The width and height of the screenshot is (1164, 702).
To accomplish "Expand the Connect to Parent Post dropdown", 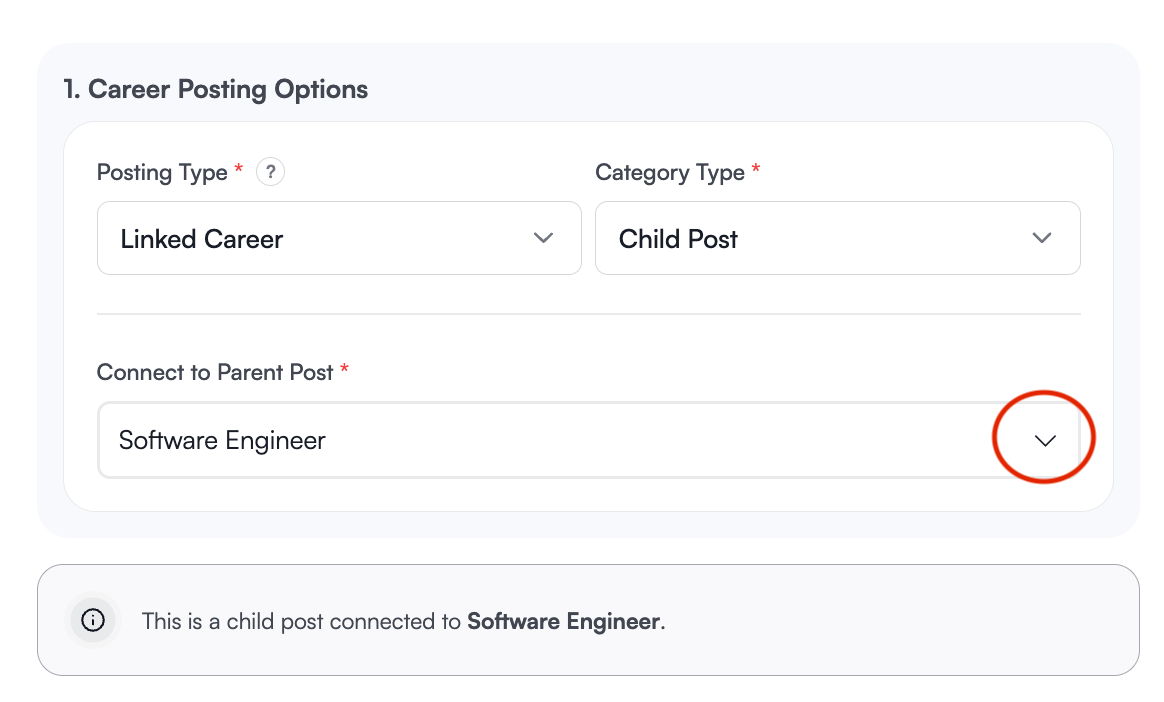I will click(588, 440).
